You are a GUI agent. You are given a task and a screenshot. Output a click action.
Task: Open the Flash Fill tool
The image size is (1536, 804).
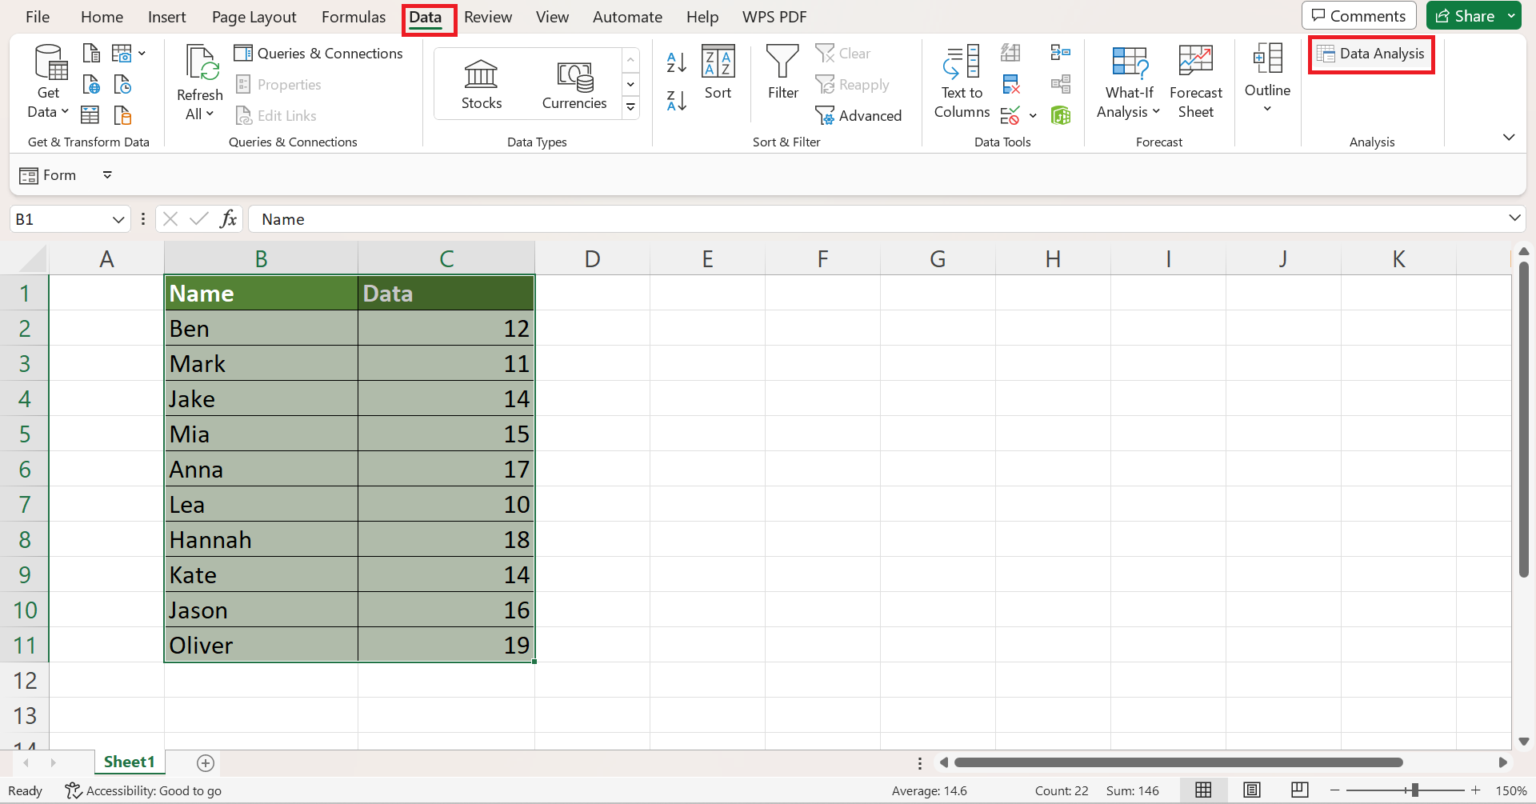1010,52
